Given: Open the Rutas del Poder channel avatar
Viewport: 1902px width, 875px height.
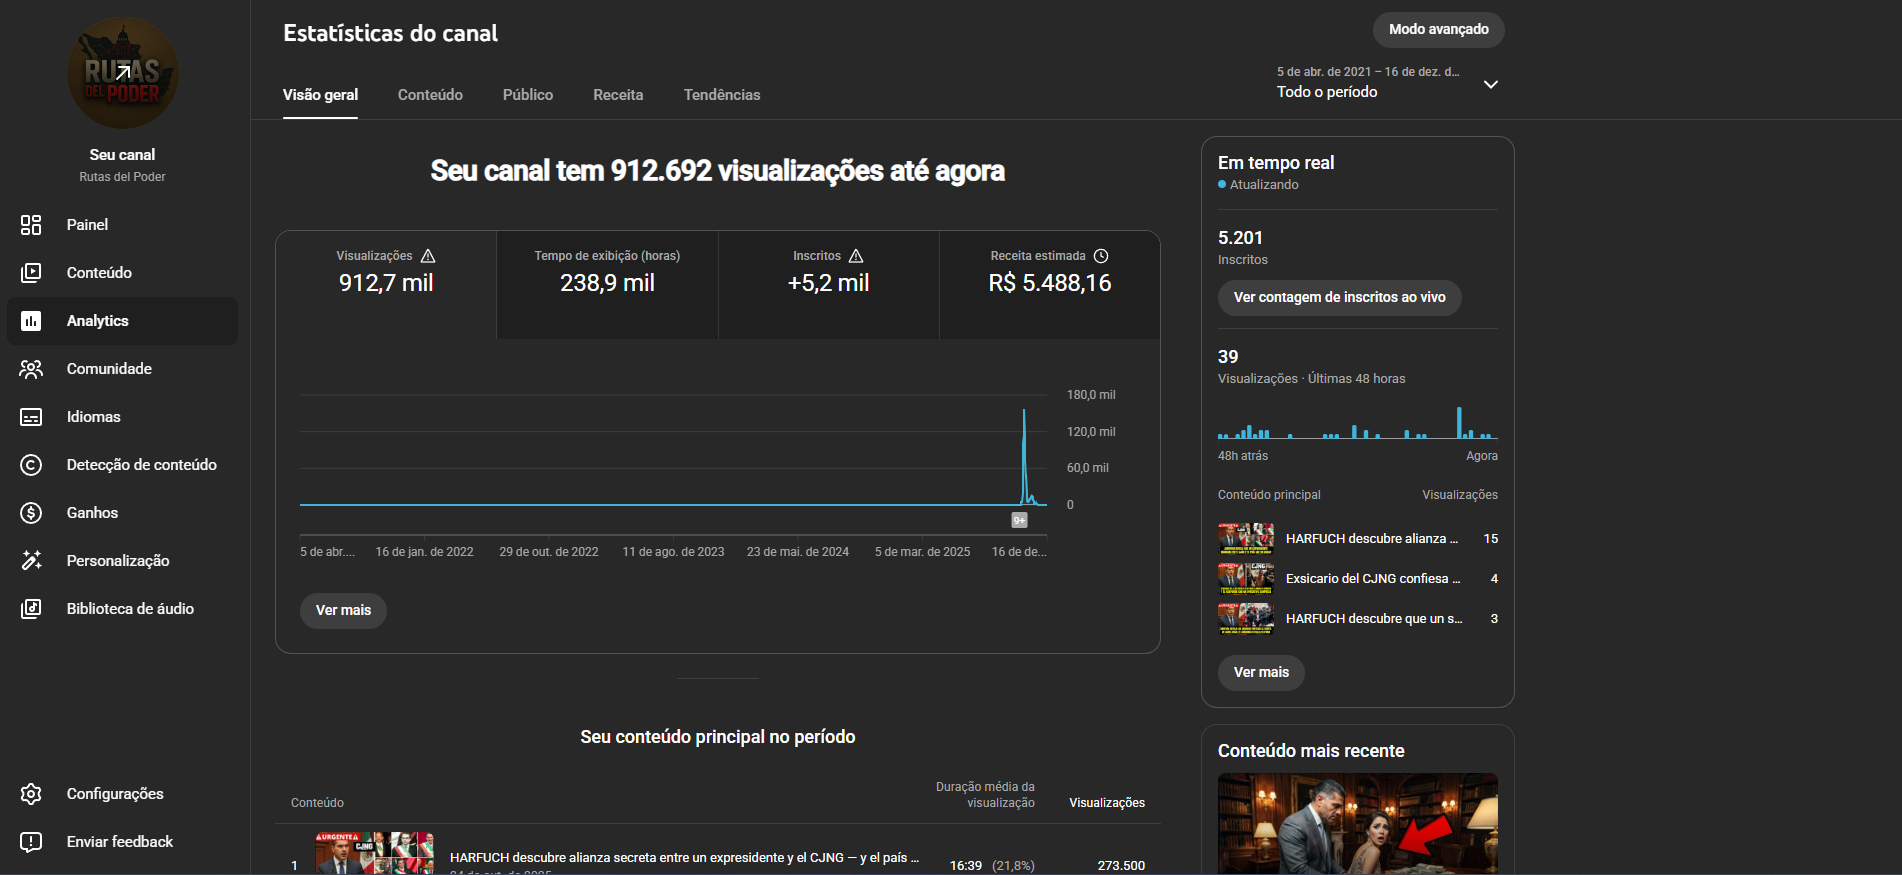Looking at the screenshot, I should tap(123, 73).
